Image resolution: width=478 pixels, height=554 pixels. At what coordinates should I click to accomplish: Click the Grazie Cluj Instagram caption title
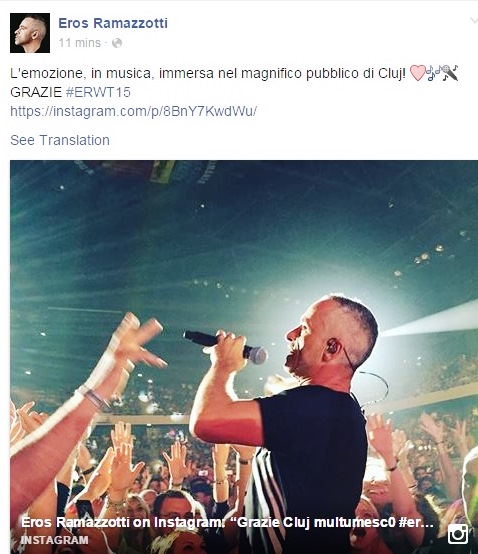(227, 522)
